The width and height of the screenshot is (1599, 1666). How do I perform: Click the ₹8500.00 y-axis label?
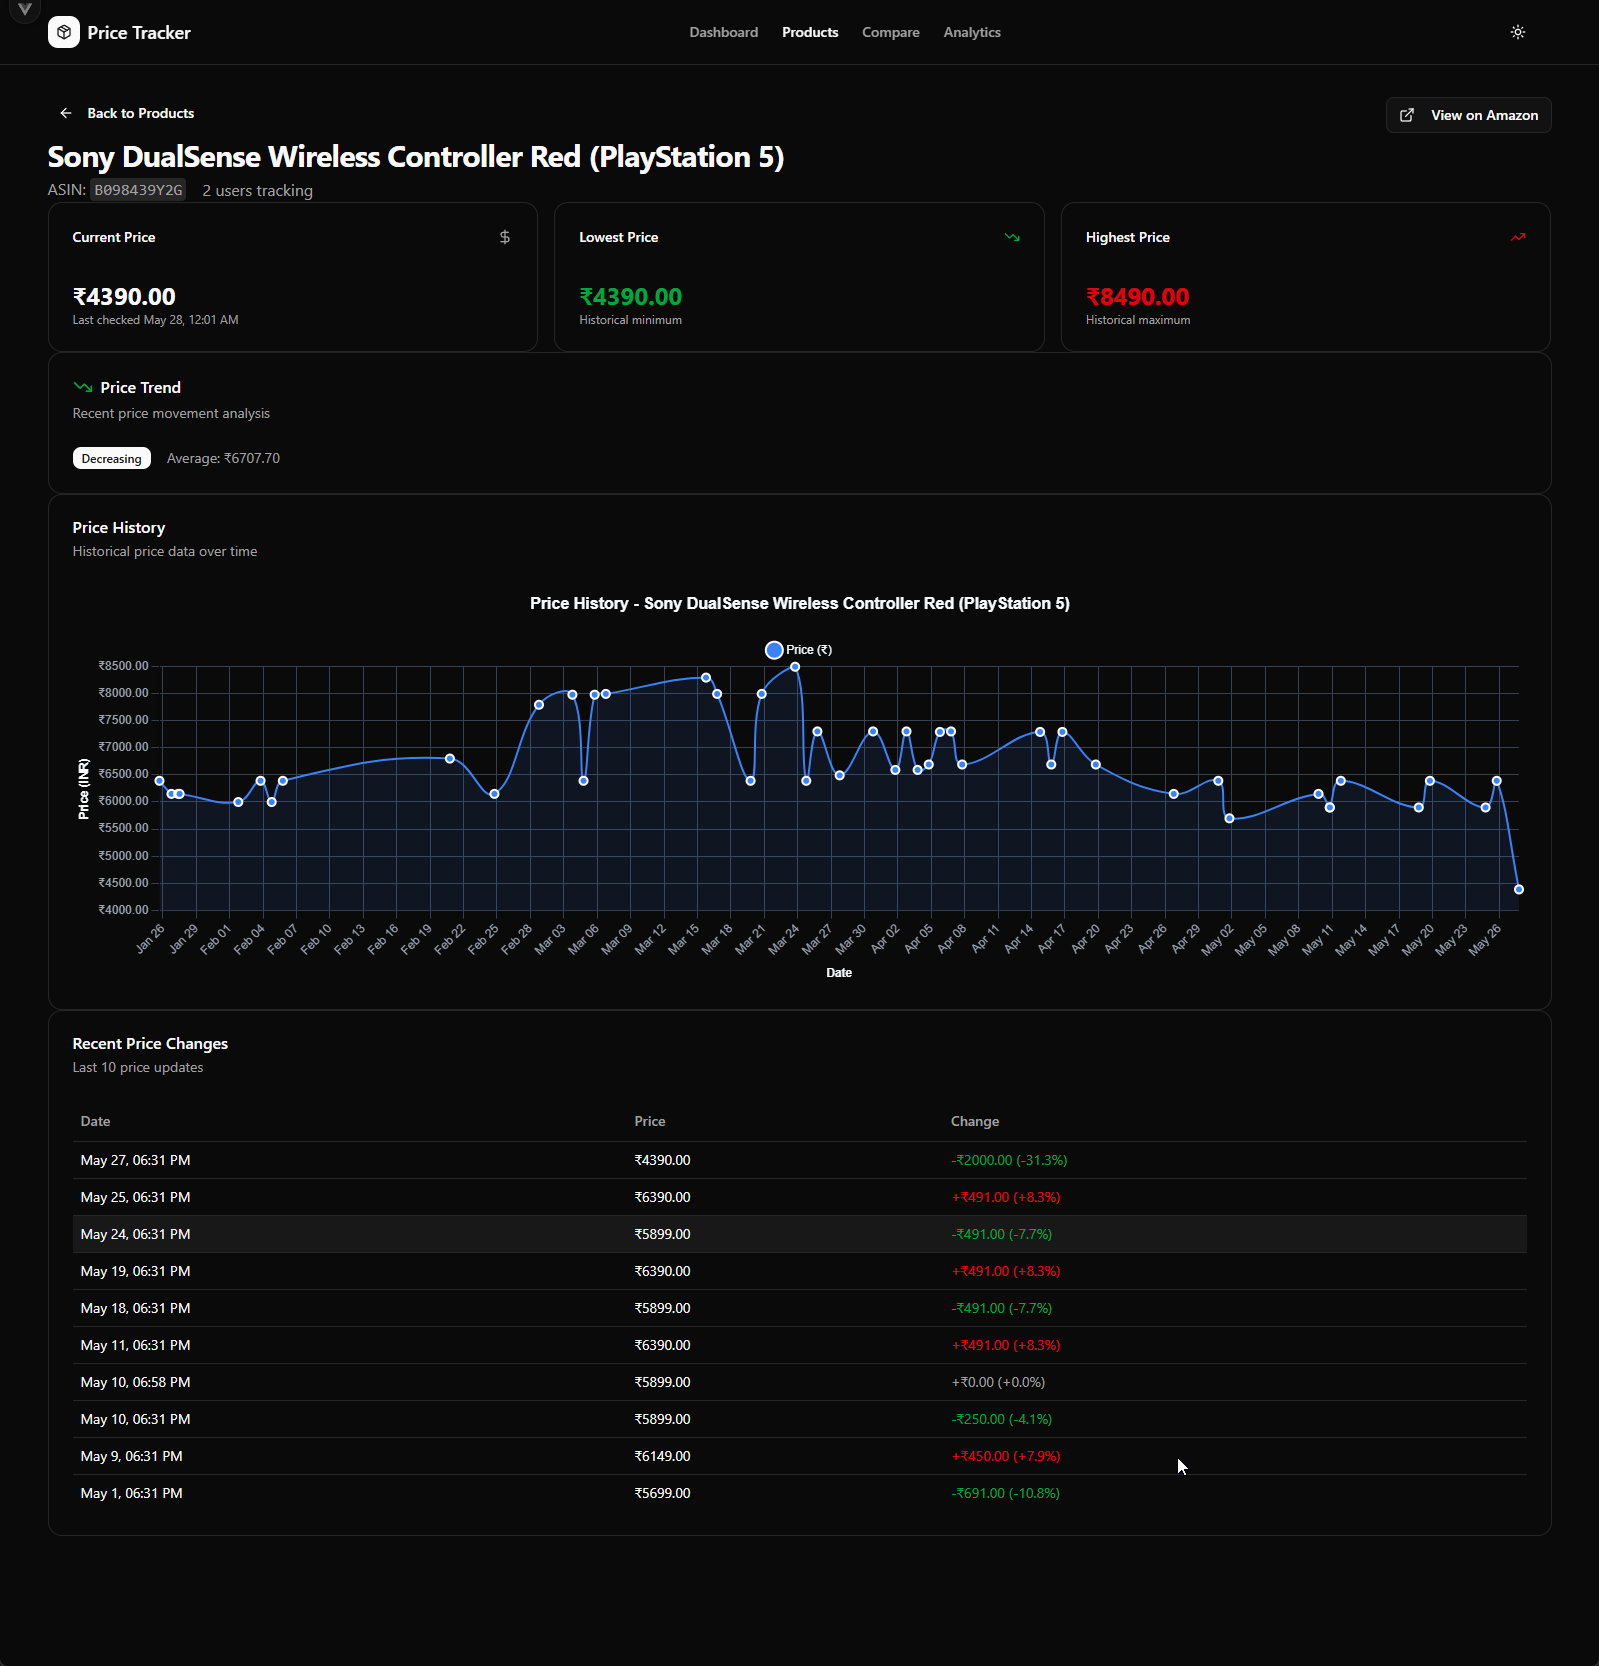[123, 666]
